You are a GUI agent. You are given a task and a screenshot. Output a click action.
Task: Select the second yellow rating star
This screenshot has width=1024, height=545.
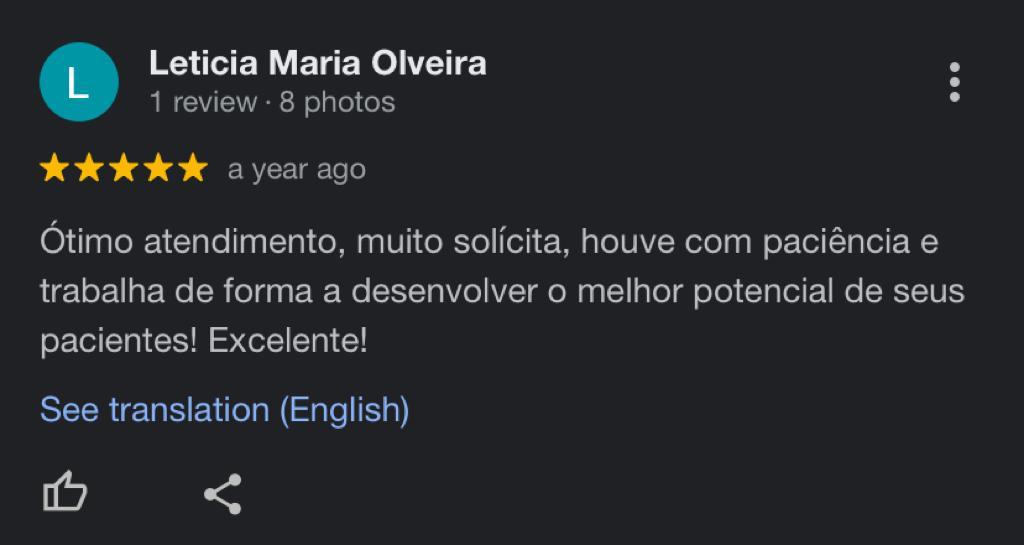pyautogui.click(x=89, y=169)
